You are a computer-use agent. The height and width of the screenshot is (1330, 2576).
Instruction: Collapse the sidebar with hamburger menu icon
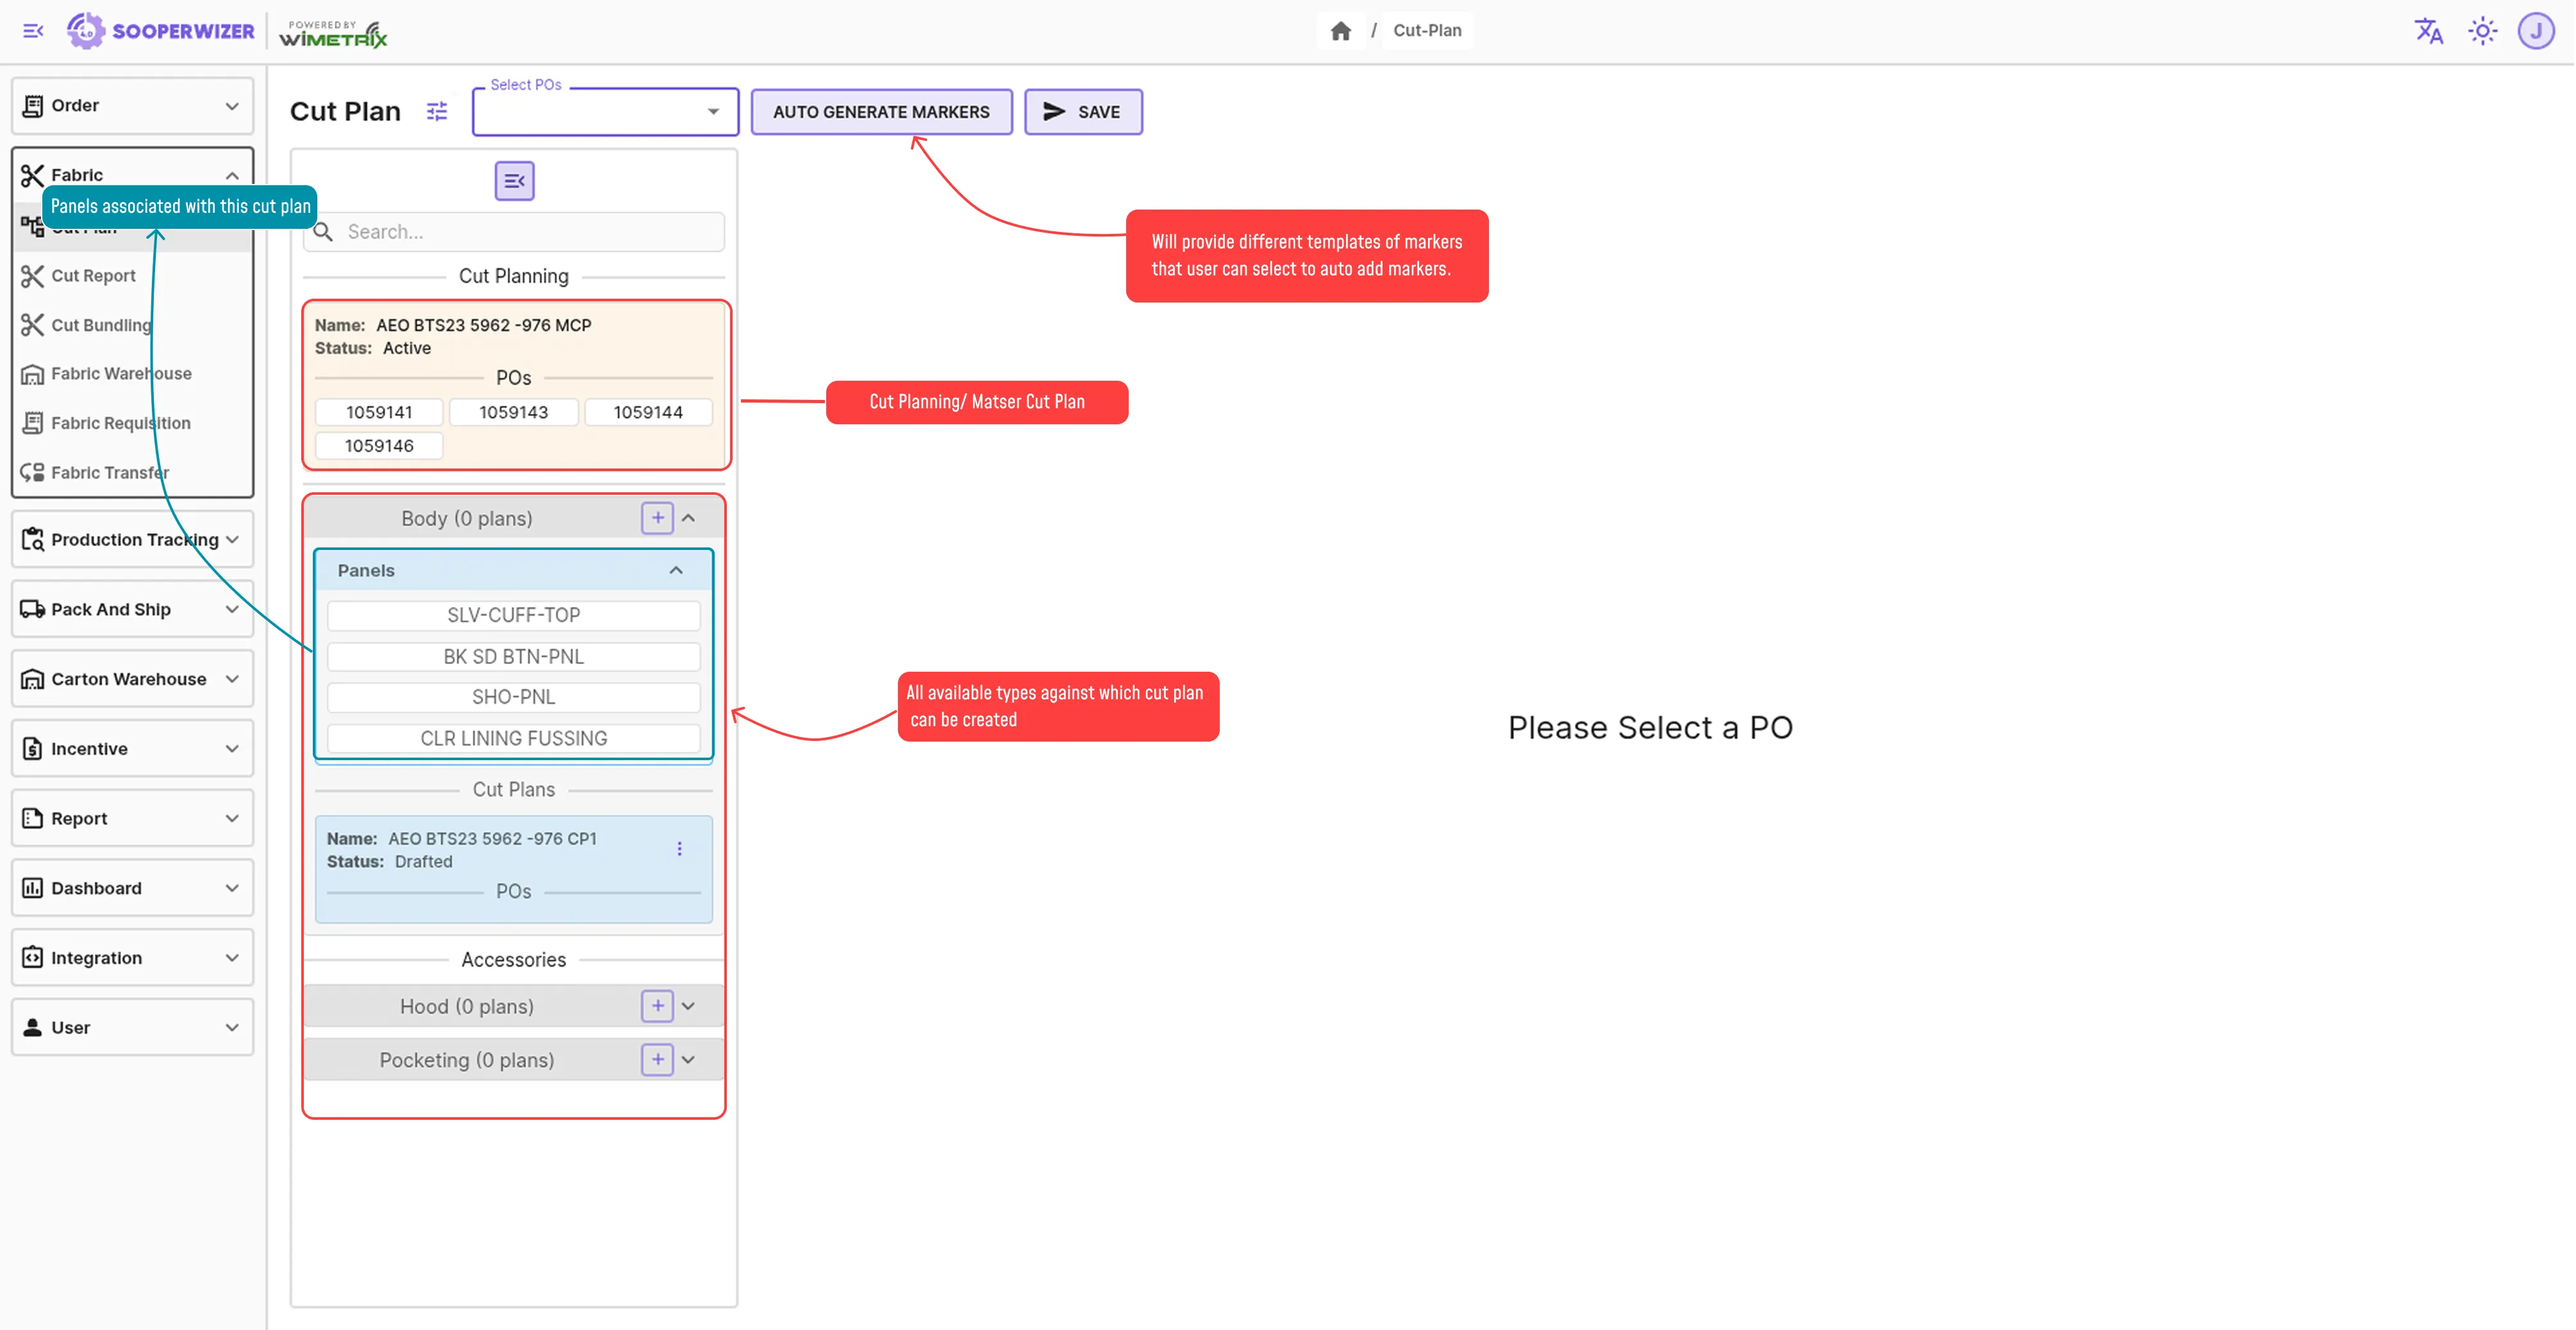(33, 31)
